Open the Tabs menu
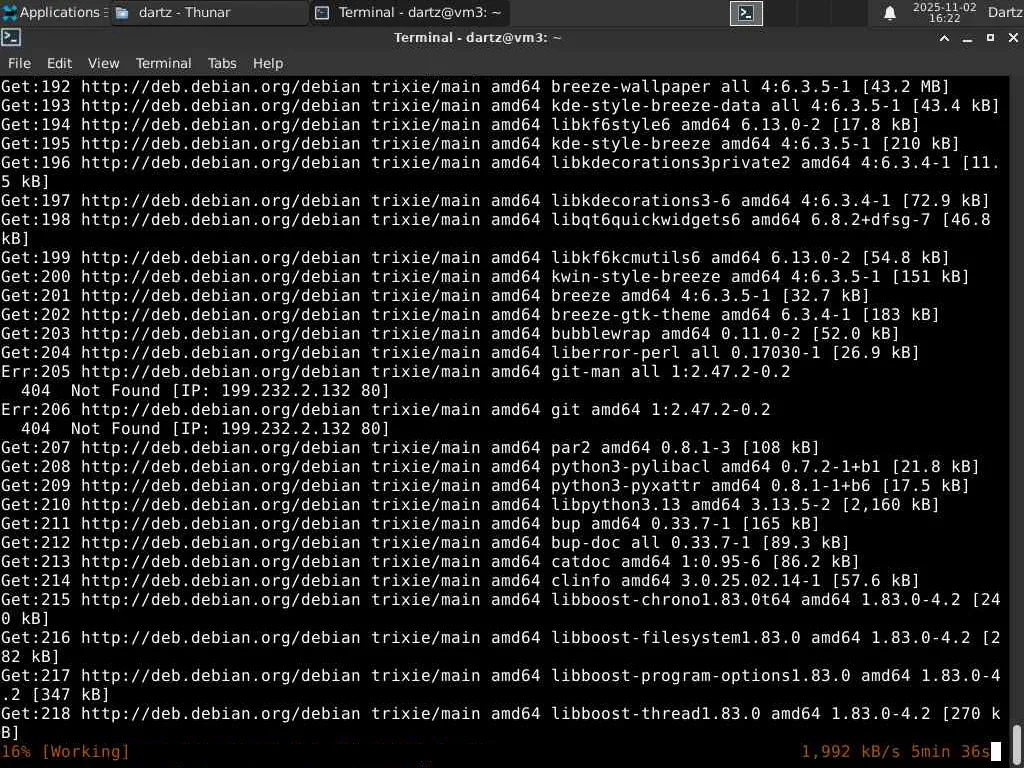Screen dimensions: 1024x768 (222, 63)
